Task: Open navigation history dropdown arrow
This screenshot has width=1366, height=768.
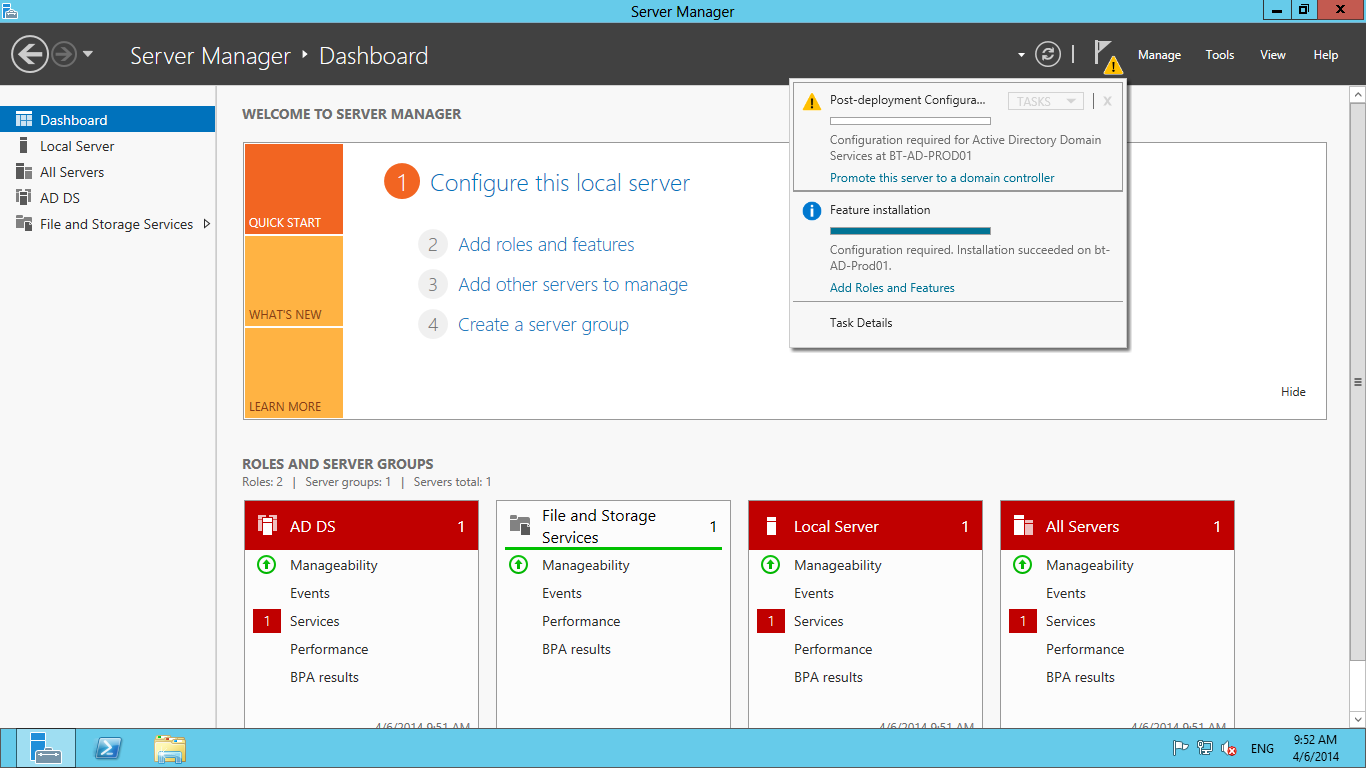Action: pos(88,54)
